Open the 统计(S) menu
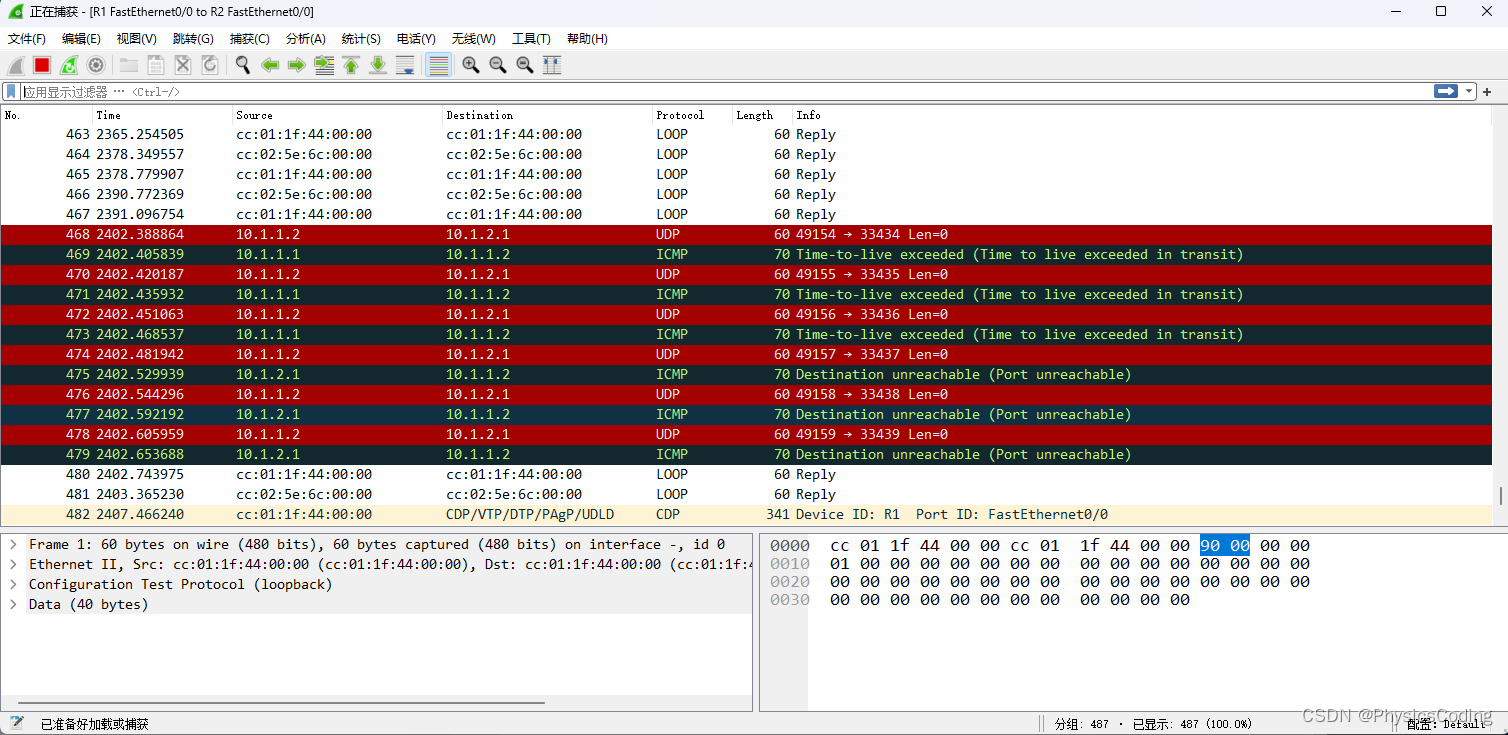 (360, 39)
